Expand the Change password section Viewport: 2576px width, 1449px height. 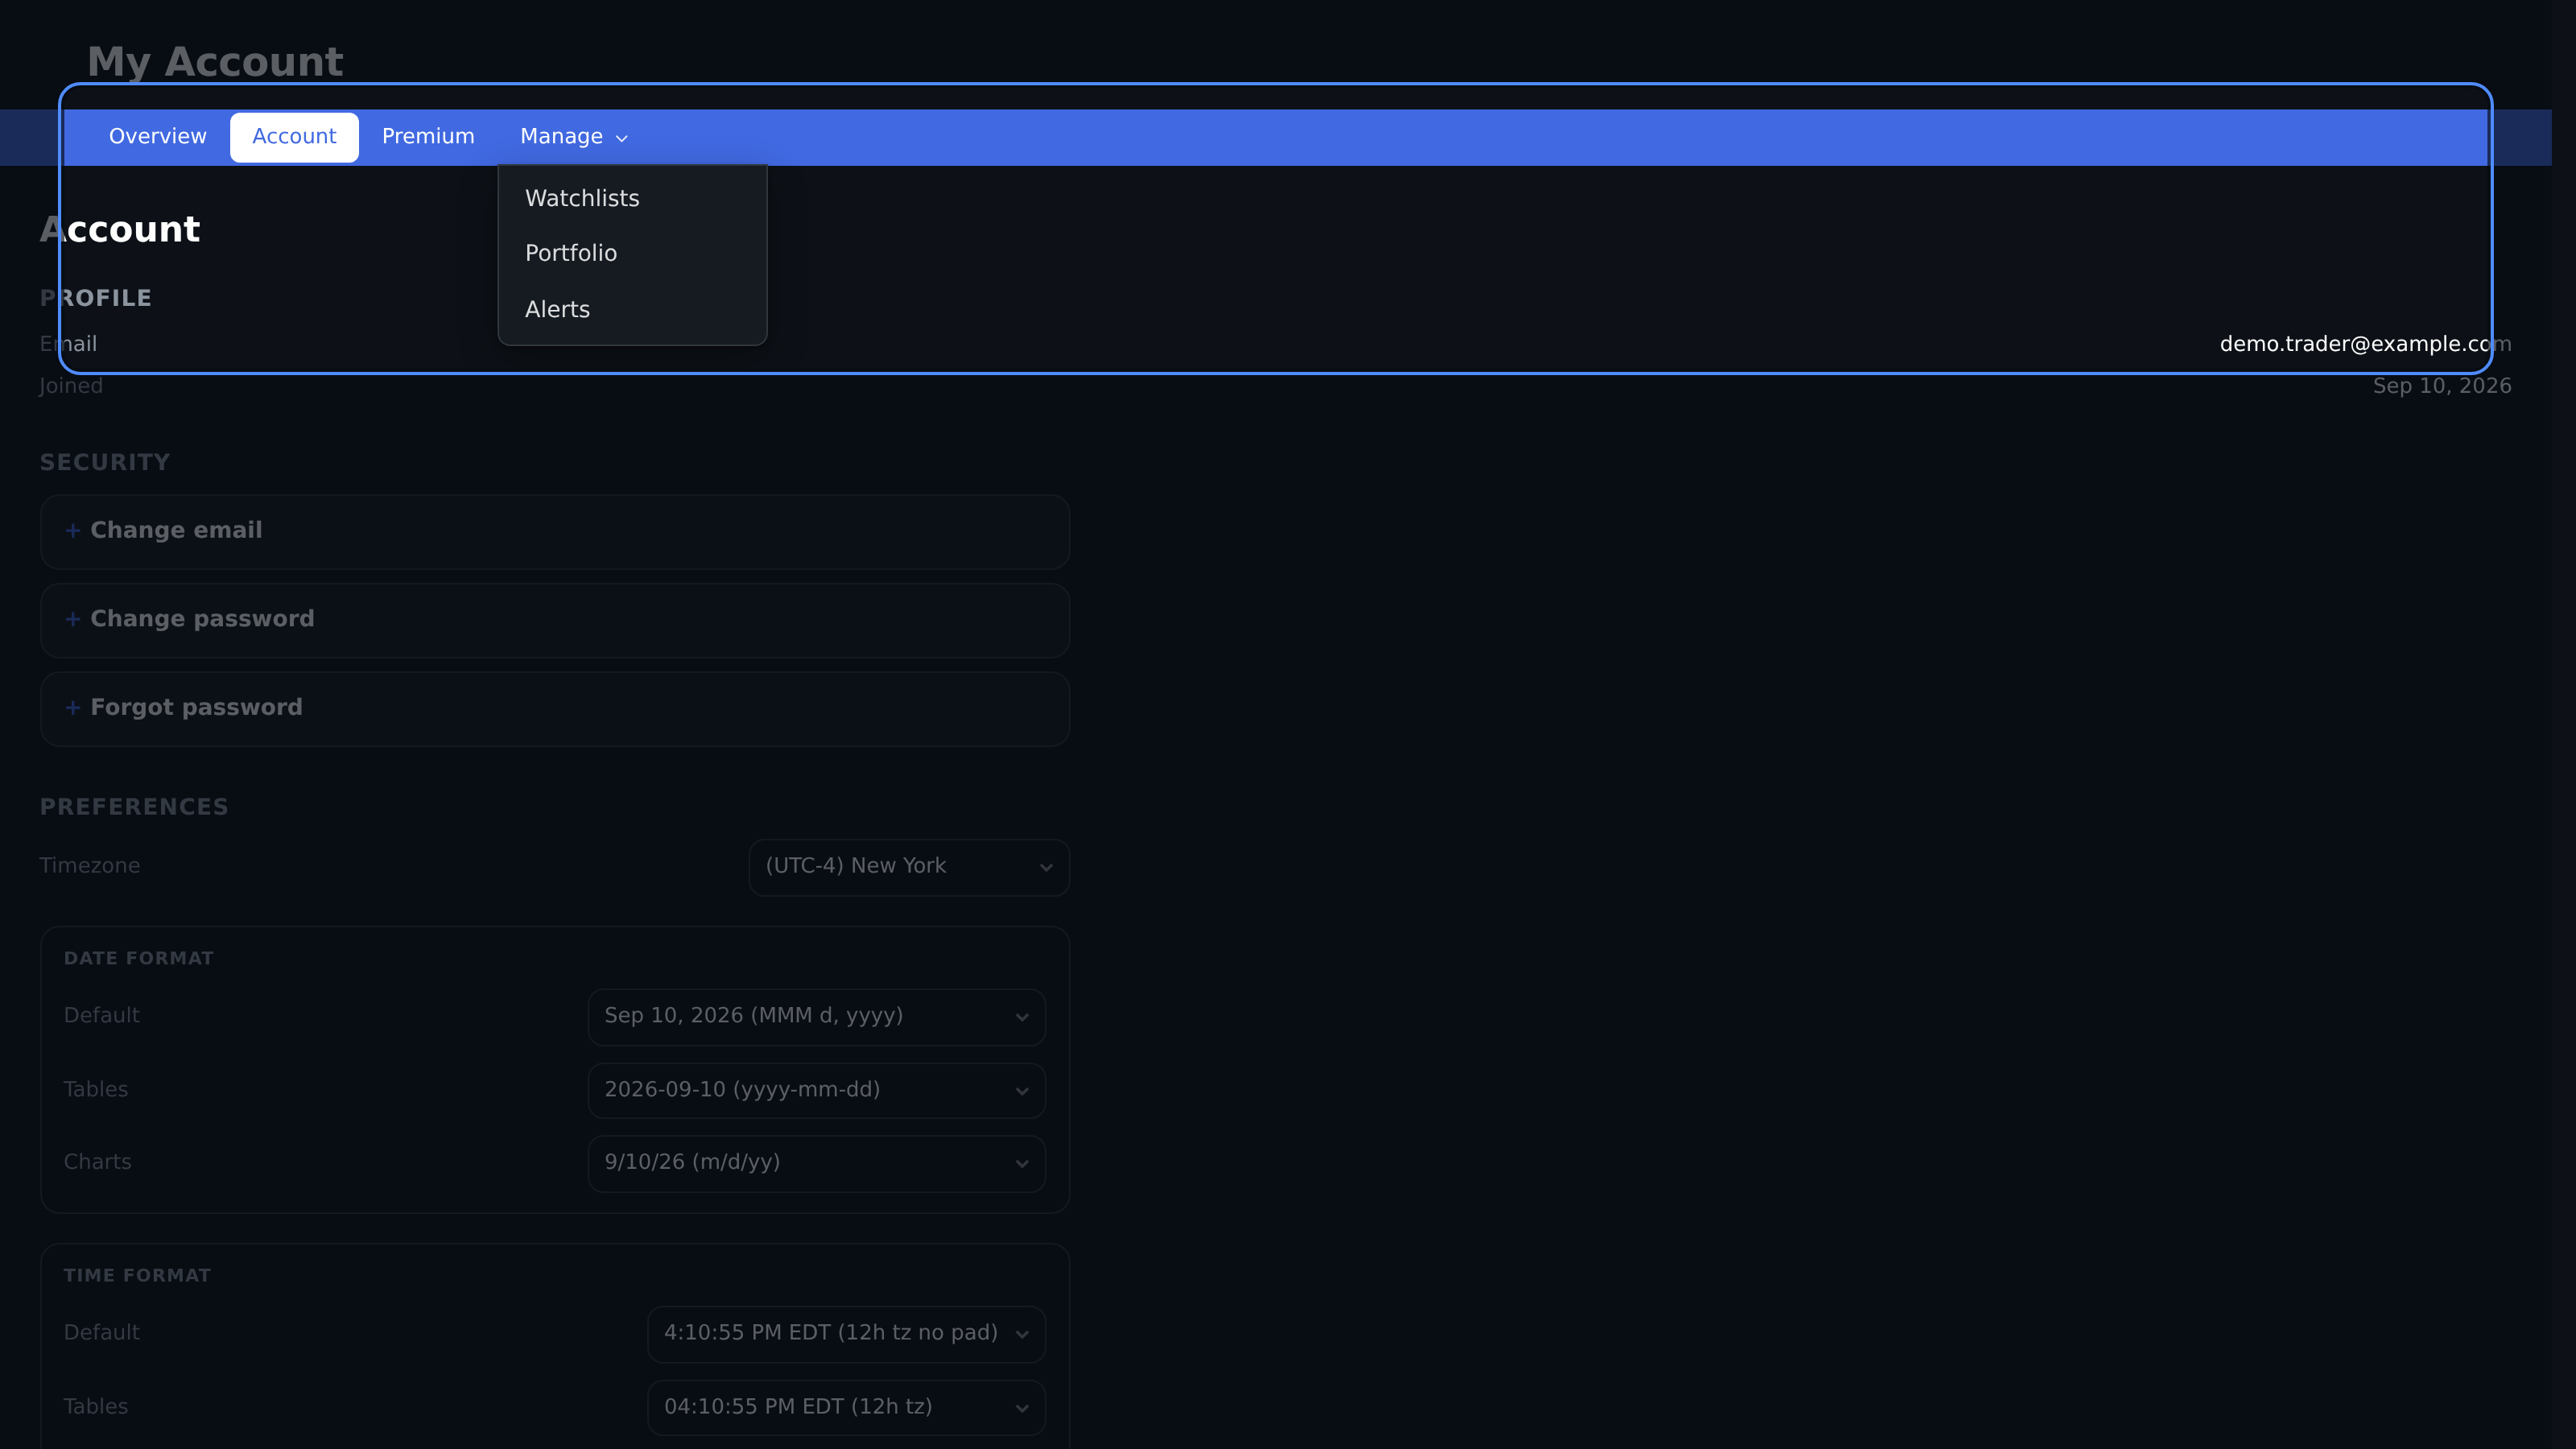(555, 620)
